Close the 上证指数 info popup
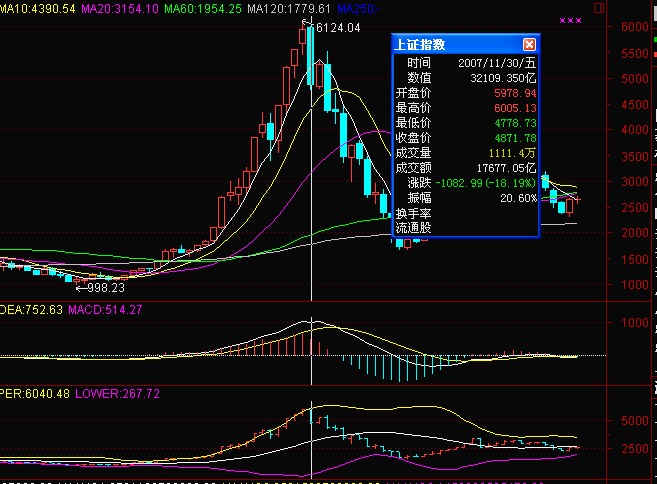657x484 pixels. pos(529,44)
